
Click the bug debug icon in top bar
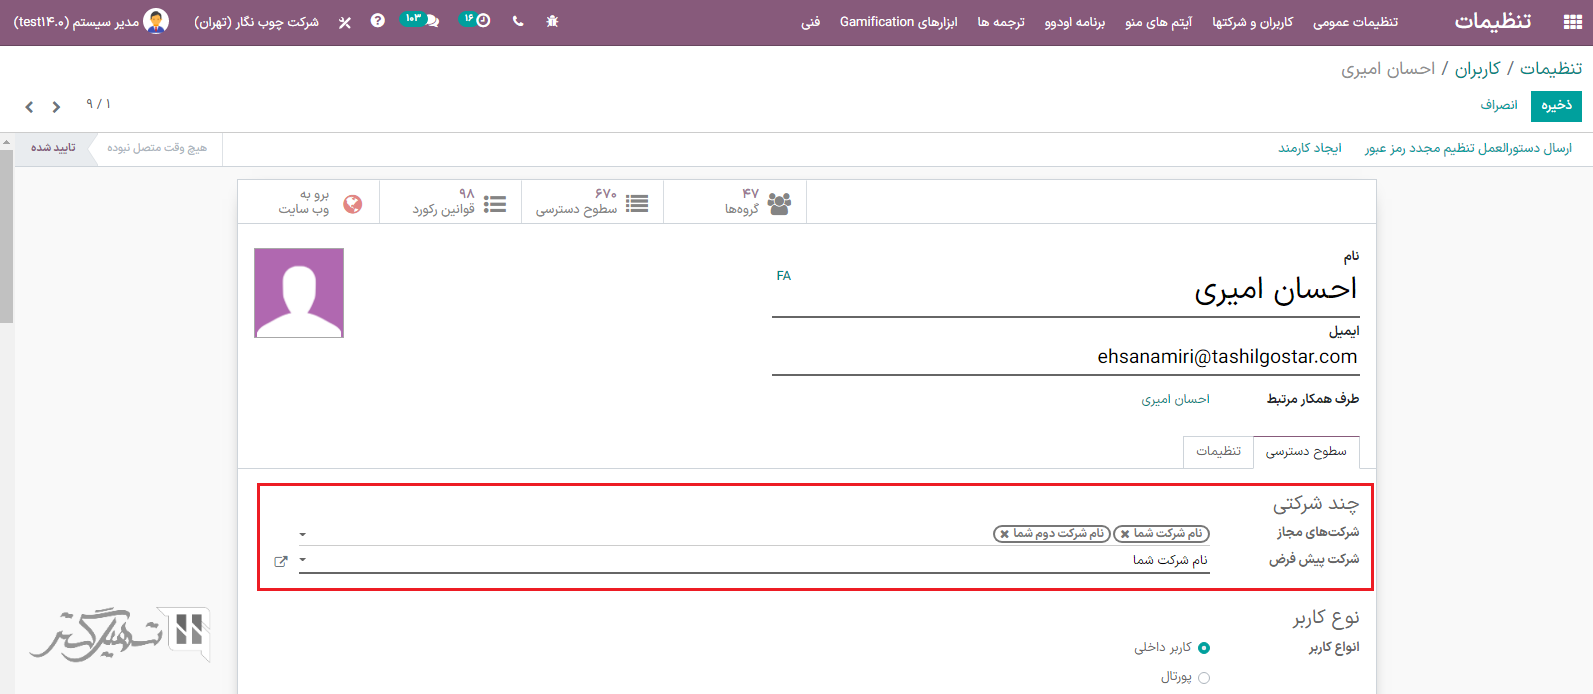(x=552, y=21)
